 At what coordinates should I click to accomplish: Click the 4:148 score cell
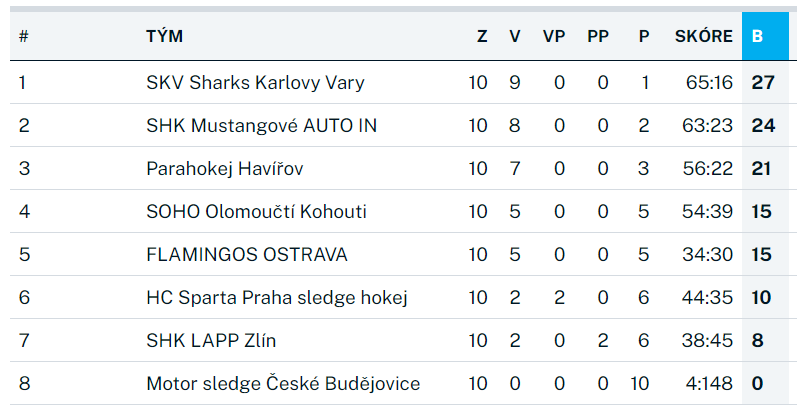[x=709, y=384]
